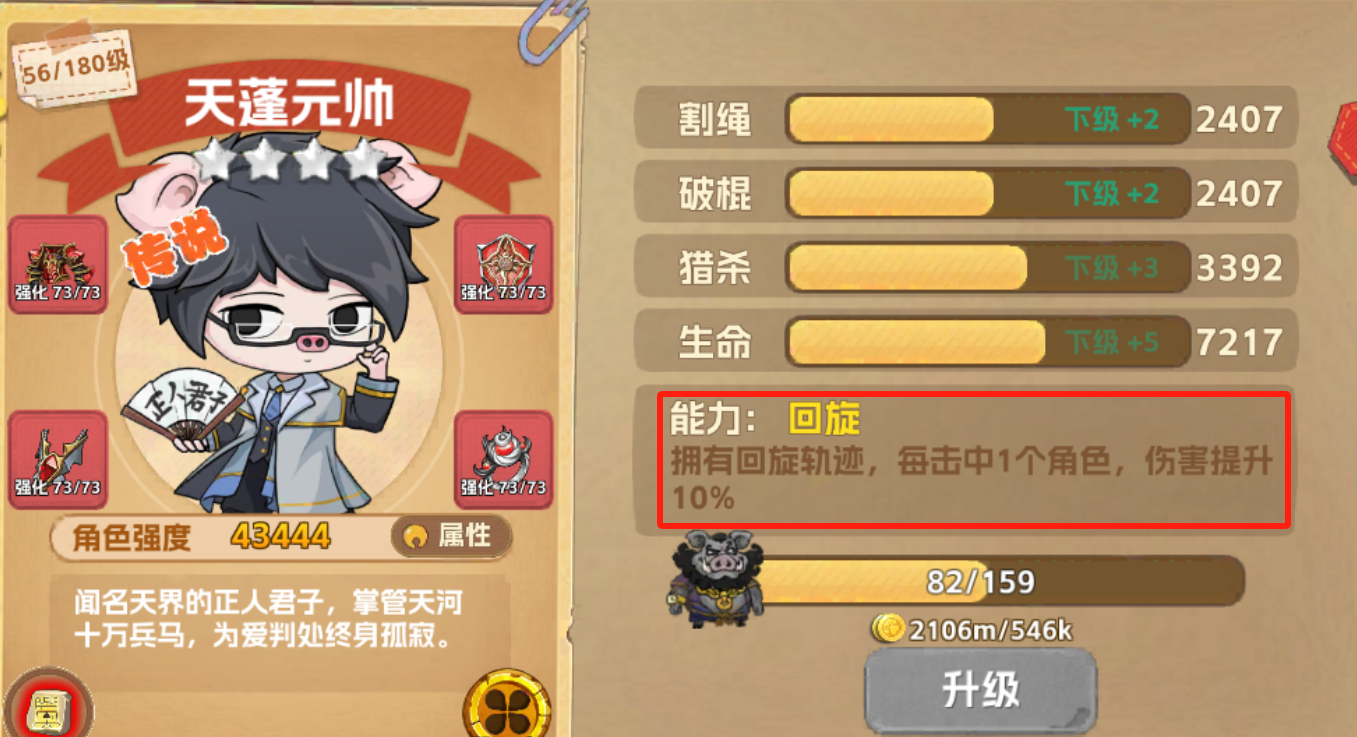The image size is (1357, 737).
Task: Click the 回旋 ability description box
Action: [x=973, y=459]
